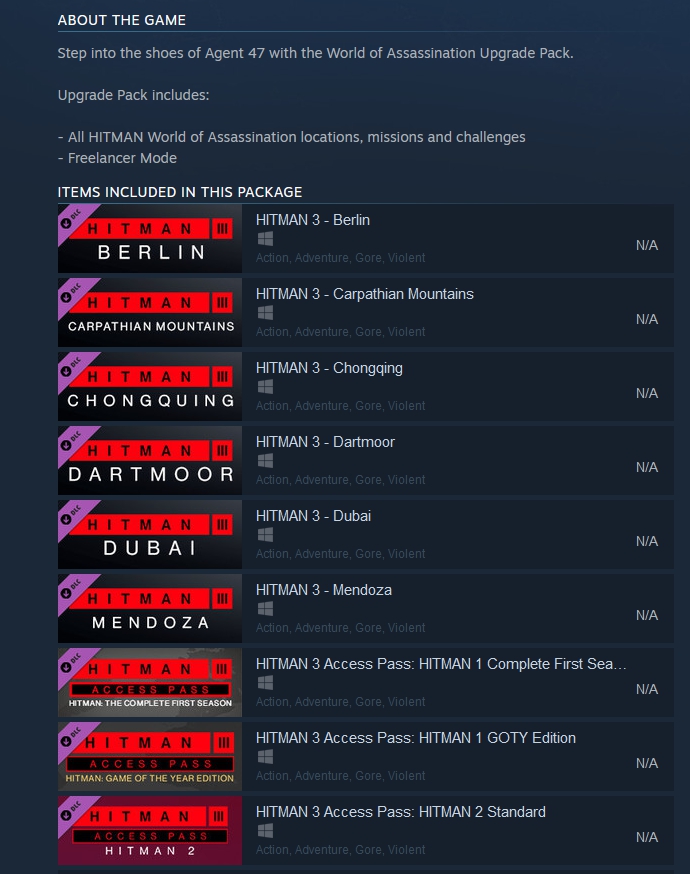Click the Windows icon under HITMAN 3 - Dubai
The width and height of the screenshot is (690, 874).
[265, 535]
